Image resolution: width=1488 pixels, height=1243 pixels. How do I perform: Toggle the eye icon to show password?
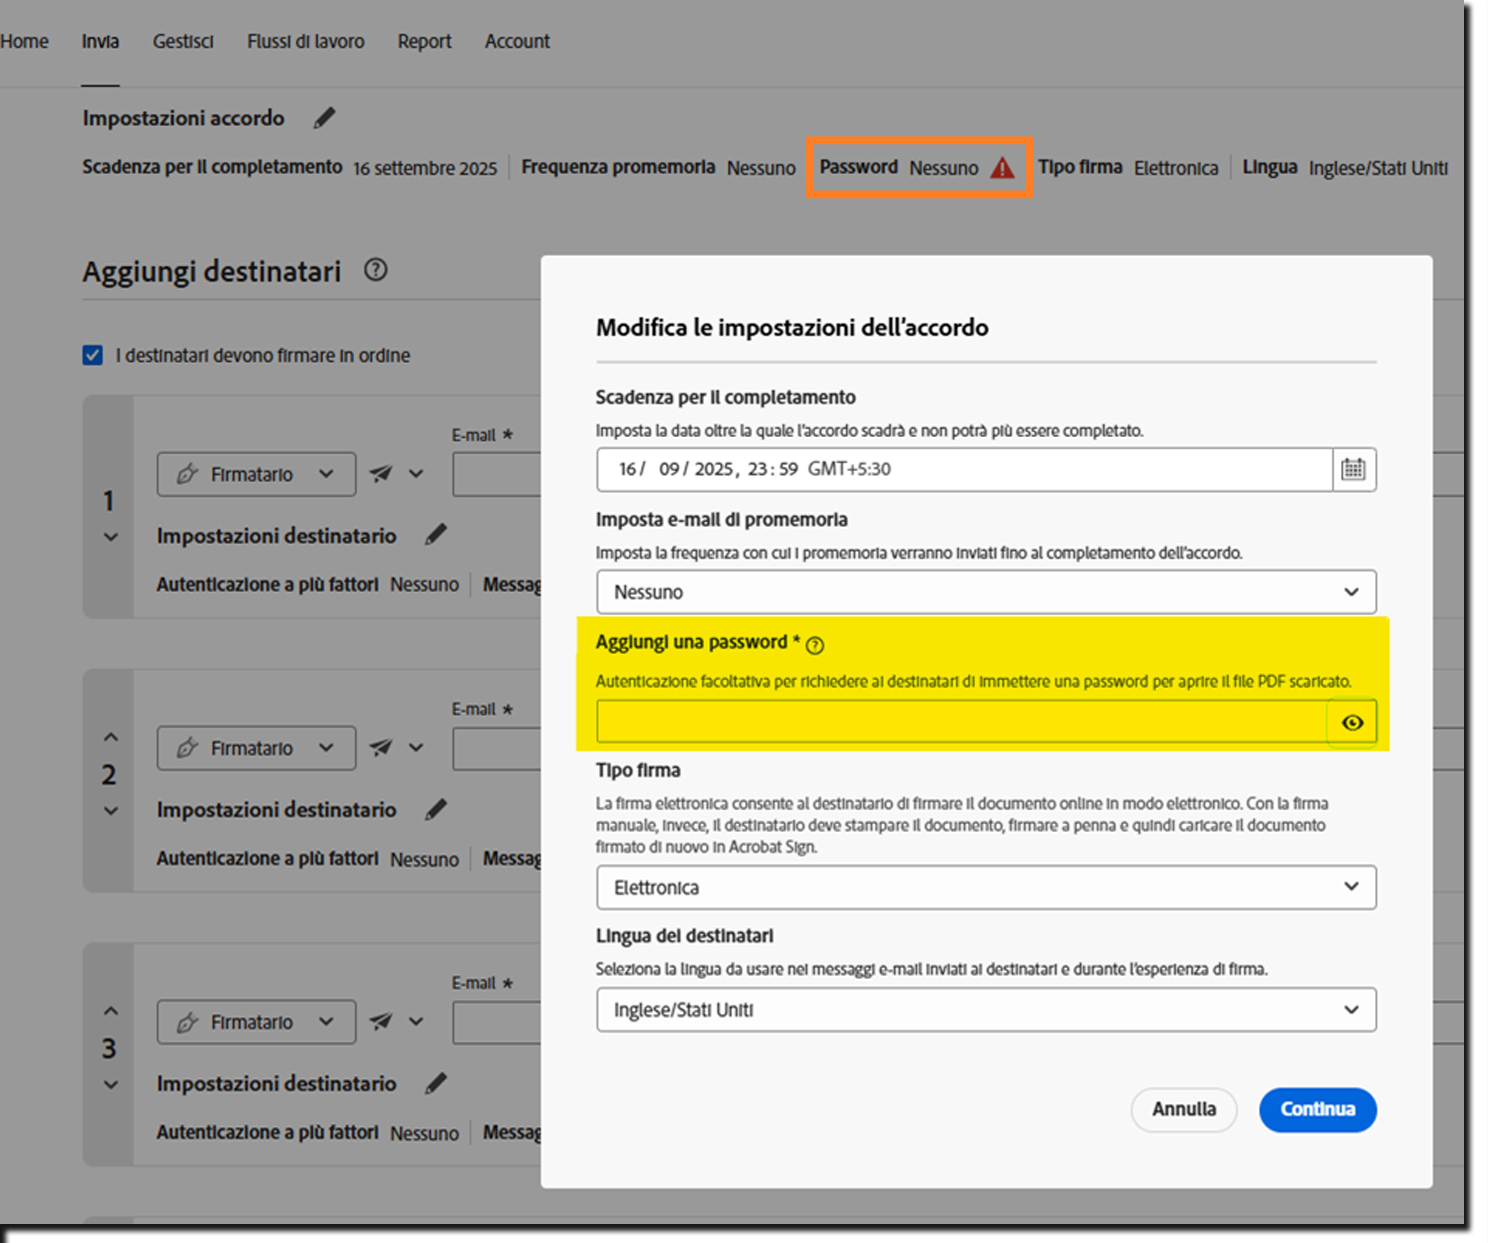point(1352,722)
